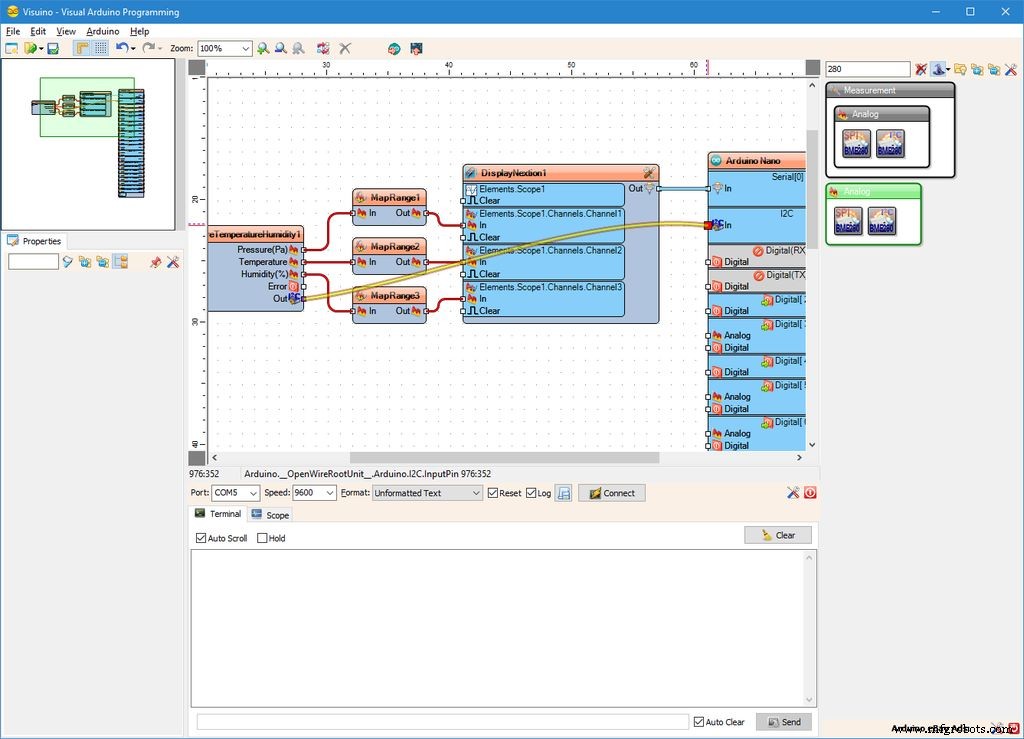Click the undo arrow icon
This screenshot has width=1024, height=739.
point(121,48)
